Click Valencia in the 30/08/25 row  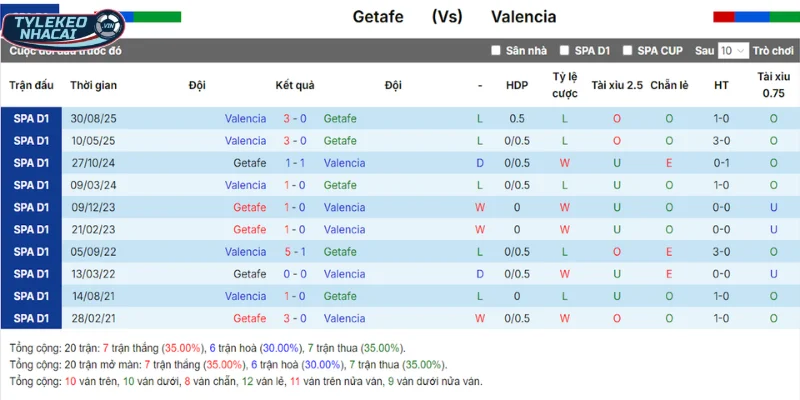(x=245, y=118)
